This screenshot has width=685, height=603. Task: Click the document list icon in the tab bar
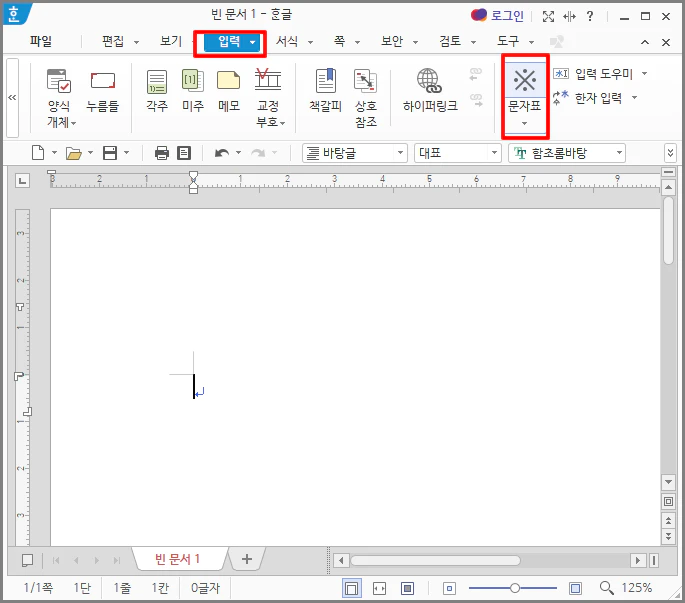click(x=28, y=560)
